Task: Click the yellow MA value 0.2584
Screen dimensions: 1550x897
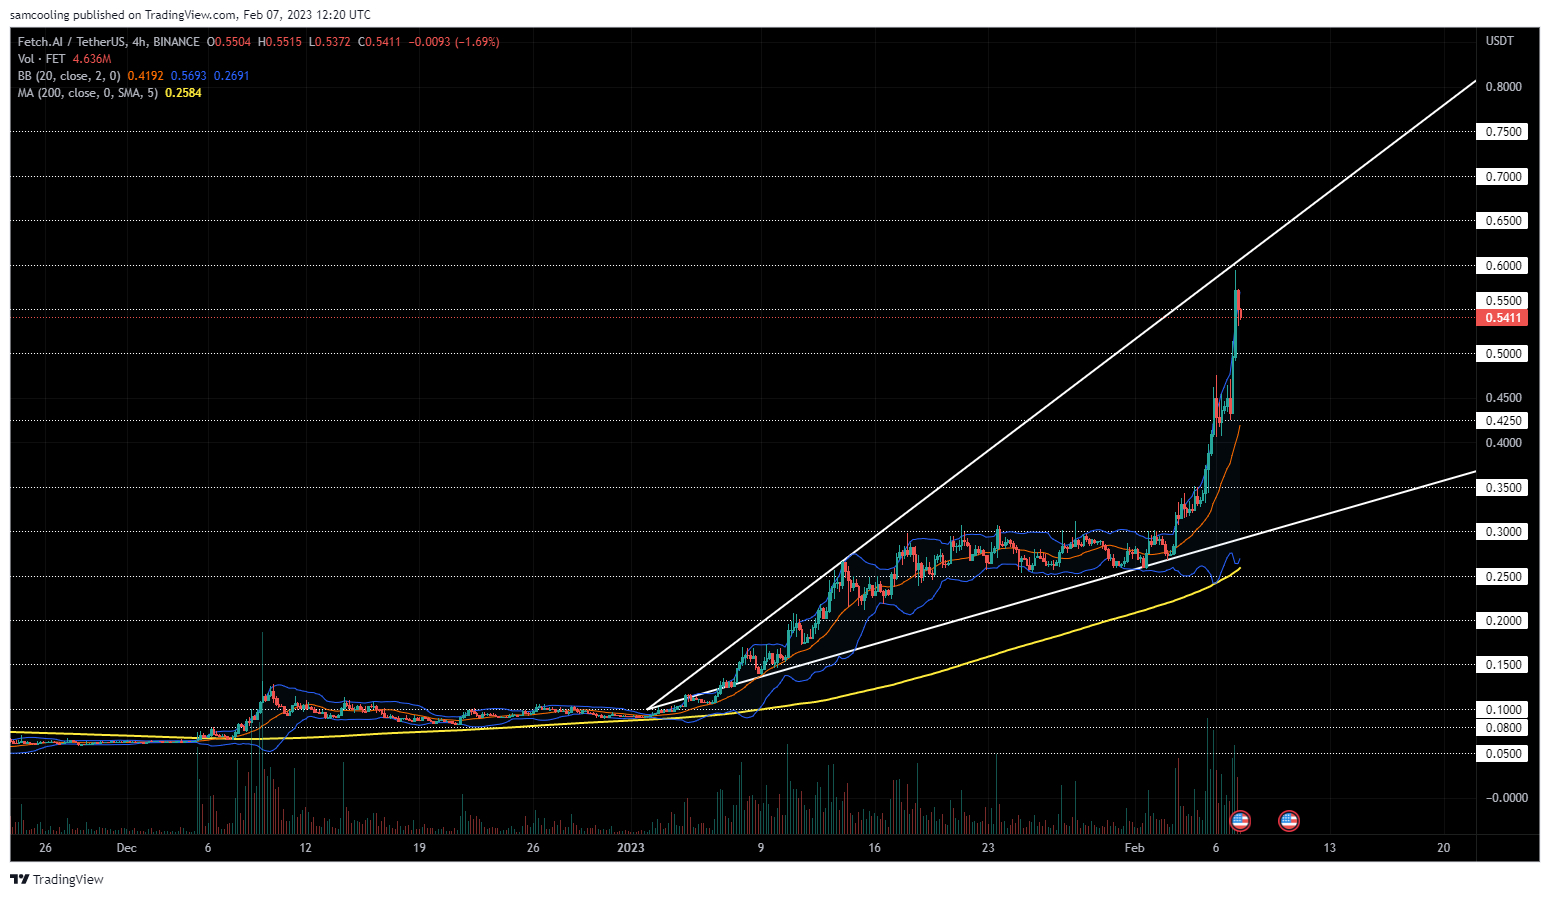Action: click(183, 93)
